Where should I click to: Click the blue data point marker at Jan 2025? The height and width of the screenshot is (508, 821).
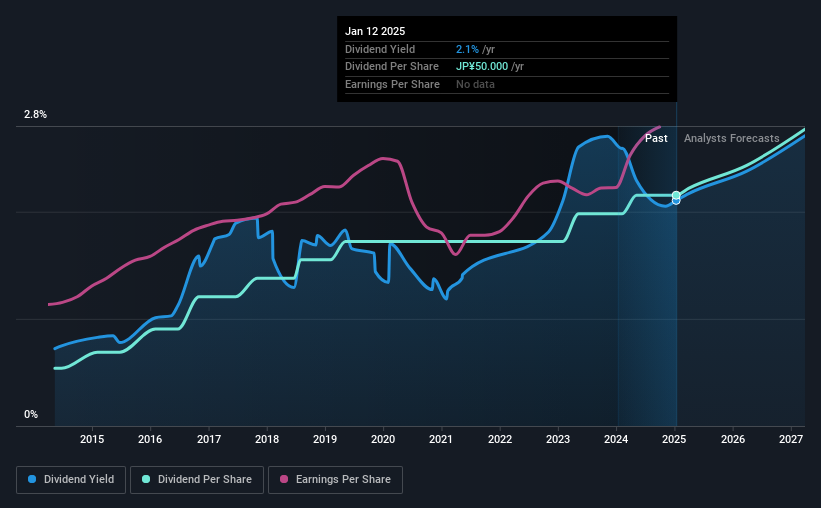click(x=676, y=201)
